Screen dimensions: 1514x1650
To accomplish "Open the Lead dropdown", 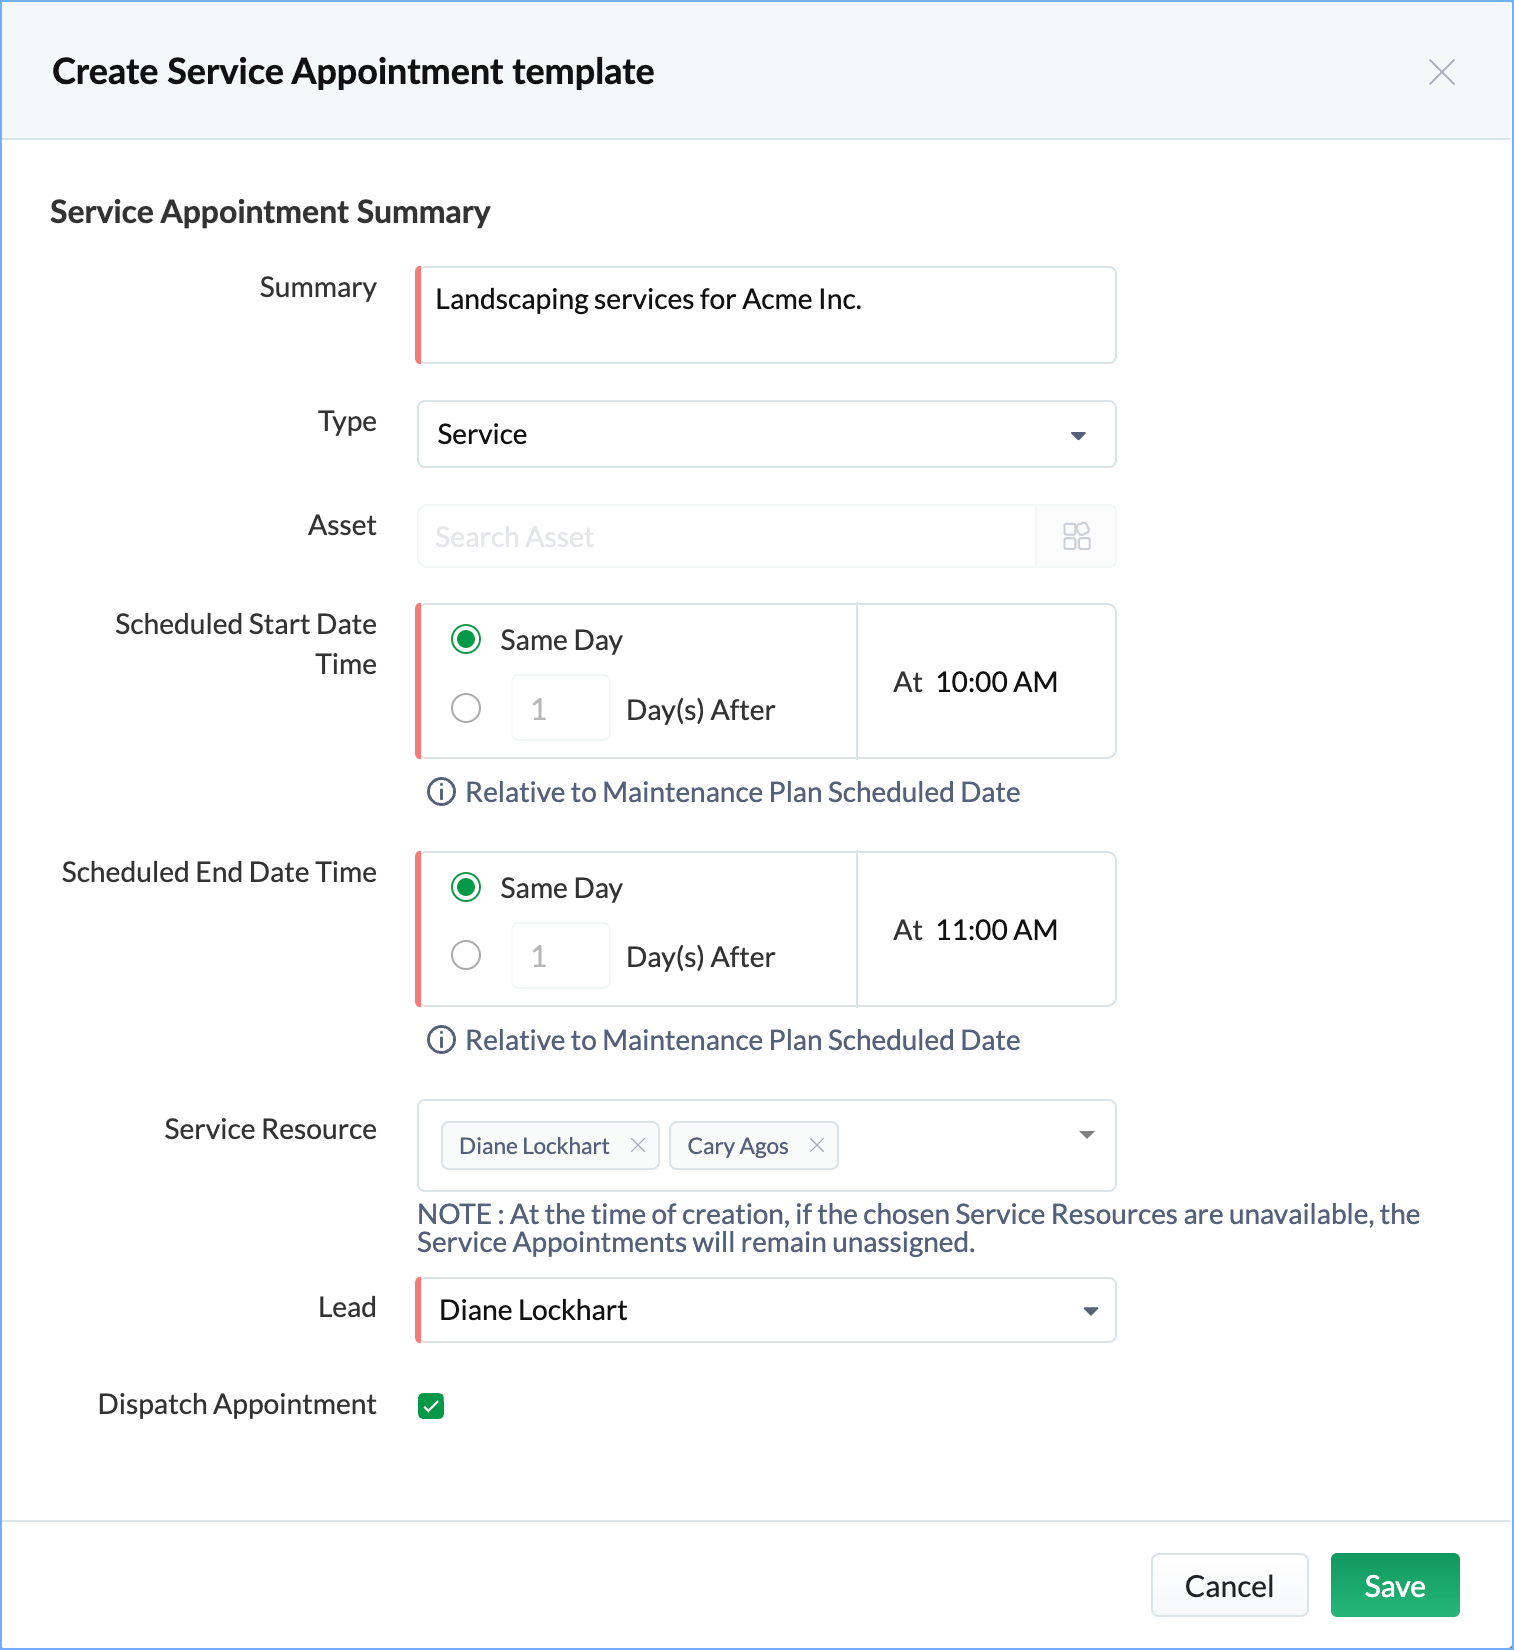I will coord(766,1310).
